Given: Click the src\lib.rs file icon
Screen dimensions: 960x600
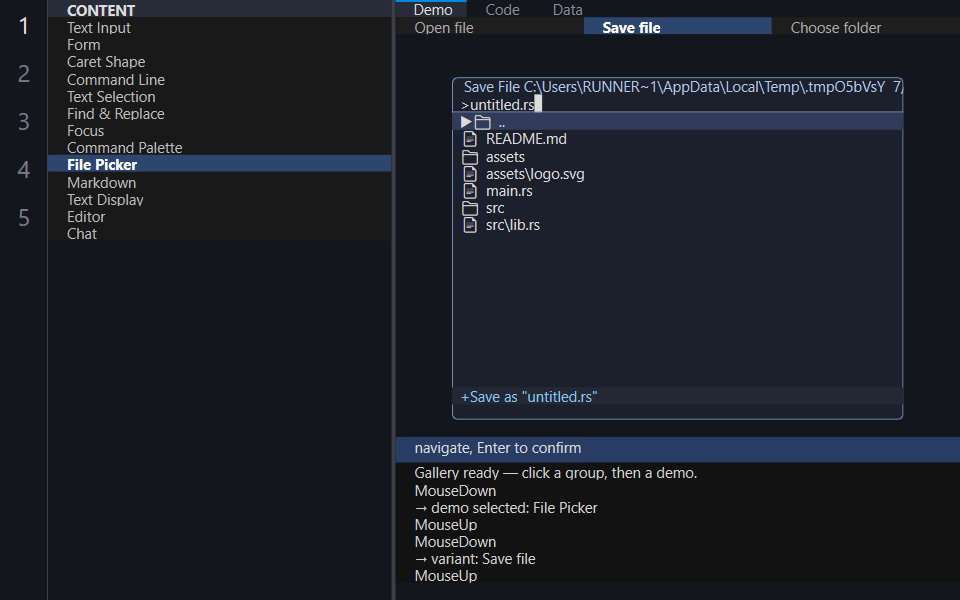Looking at the screenshot, I should click(x=470, y=226).
